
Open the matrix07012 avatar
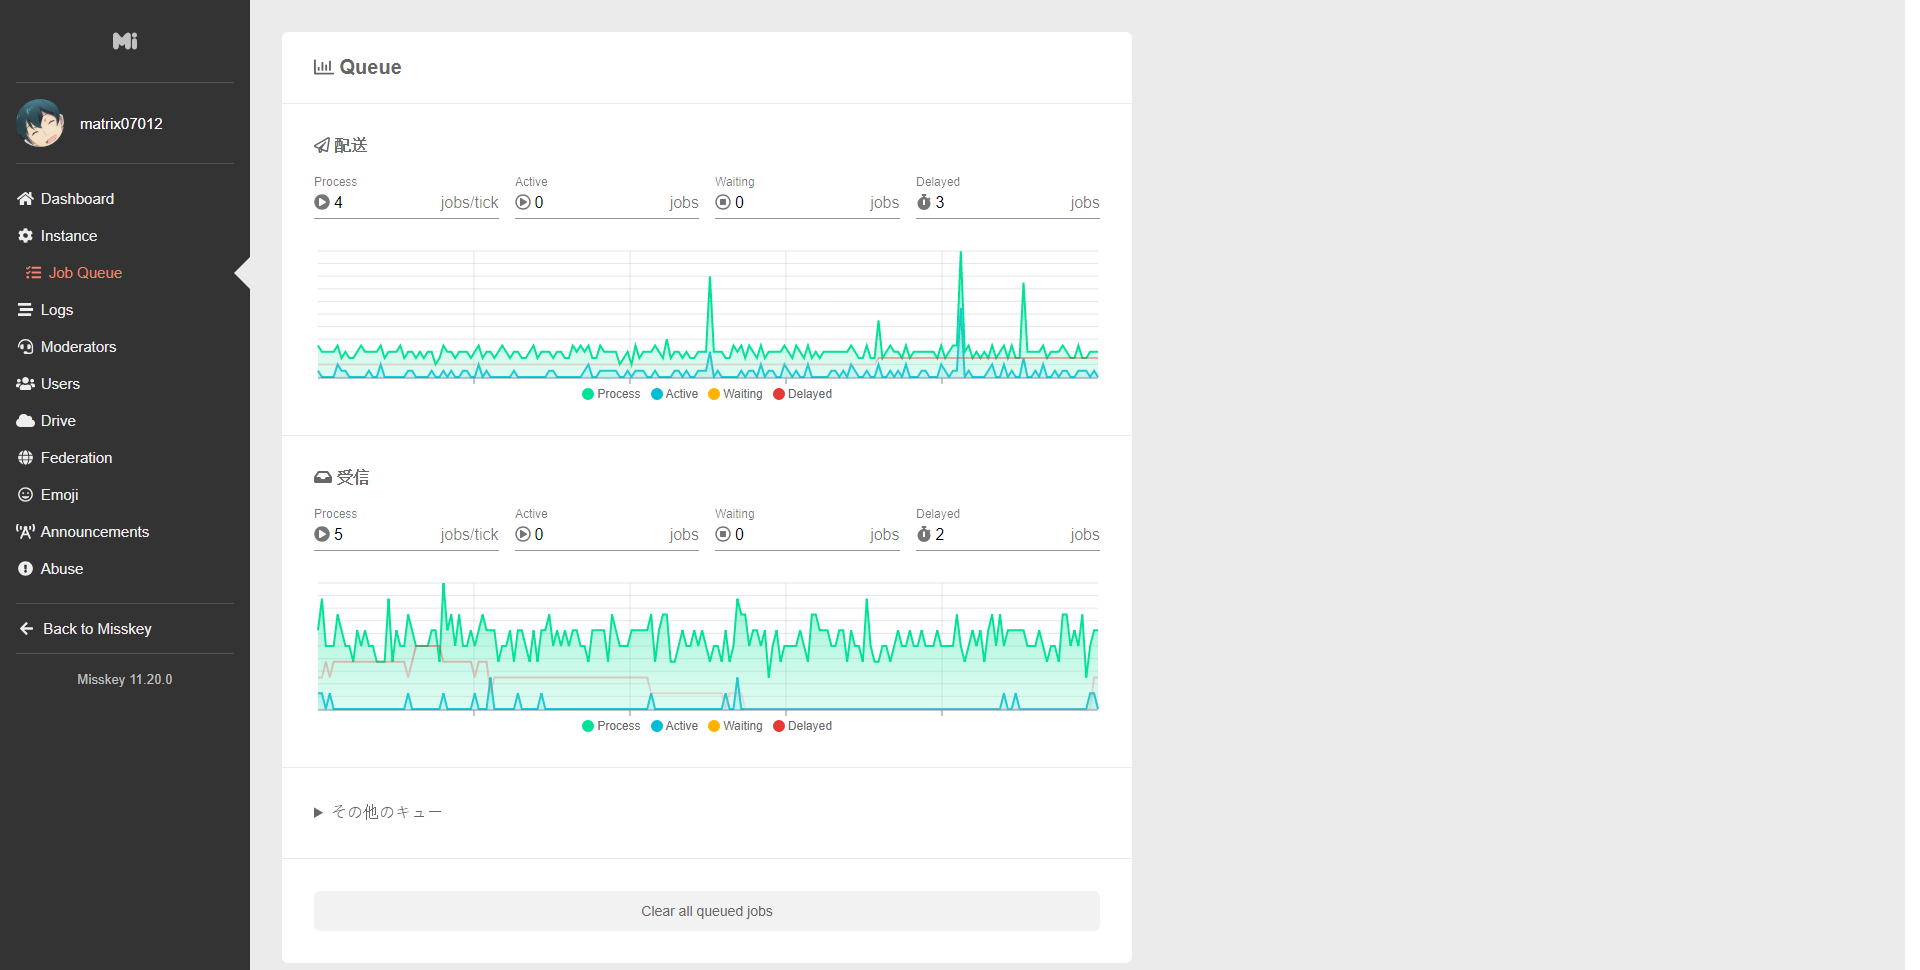[x=40, y=123]
